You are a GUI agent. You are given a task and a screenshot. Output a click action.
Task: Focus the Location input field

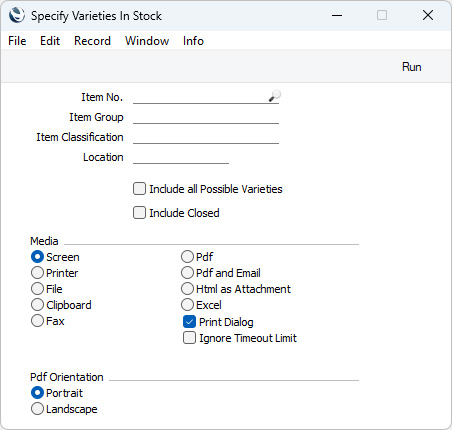181,157
